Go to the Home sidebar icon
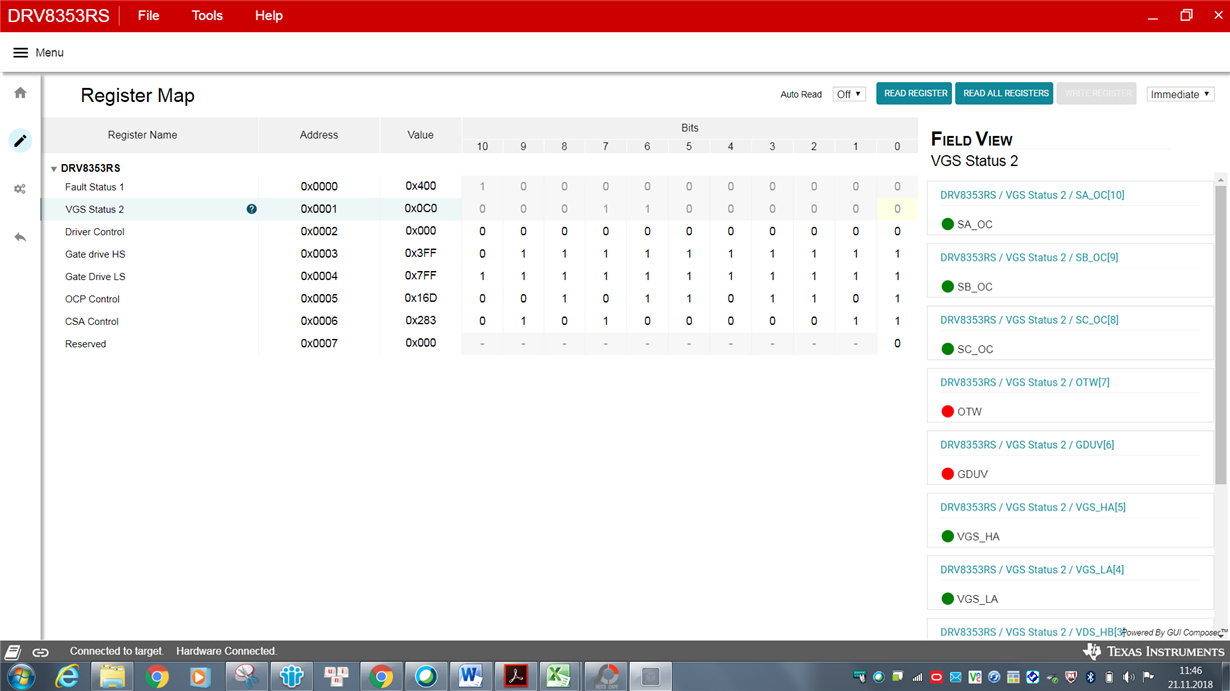Screen dimensions: 1230x691 (x=20, y=93)
